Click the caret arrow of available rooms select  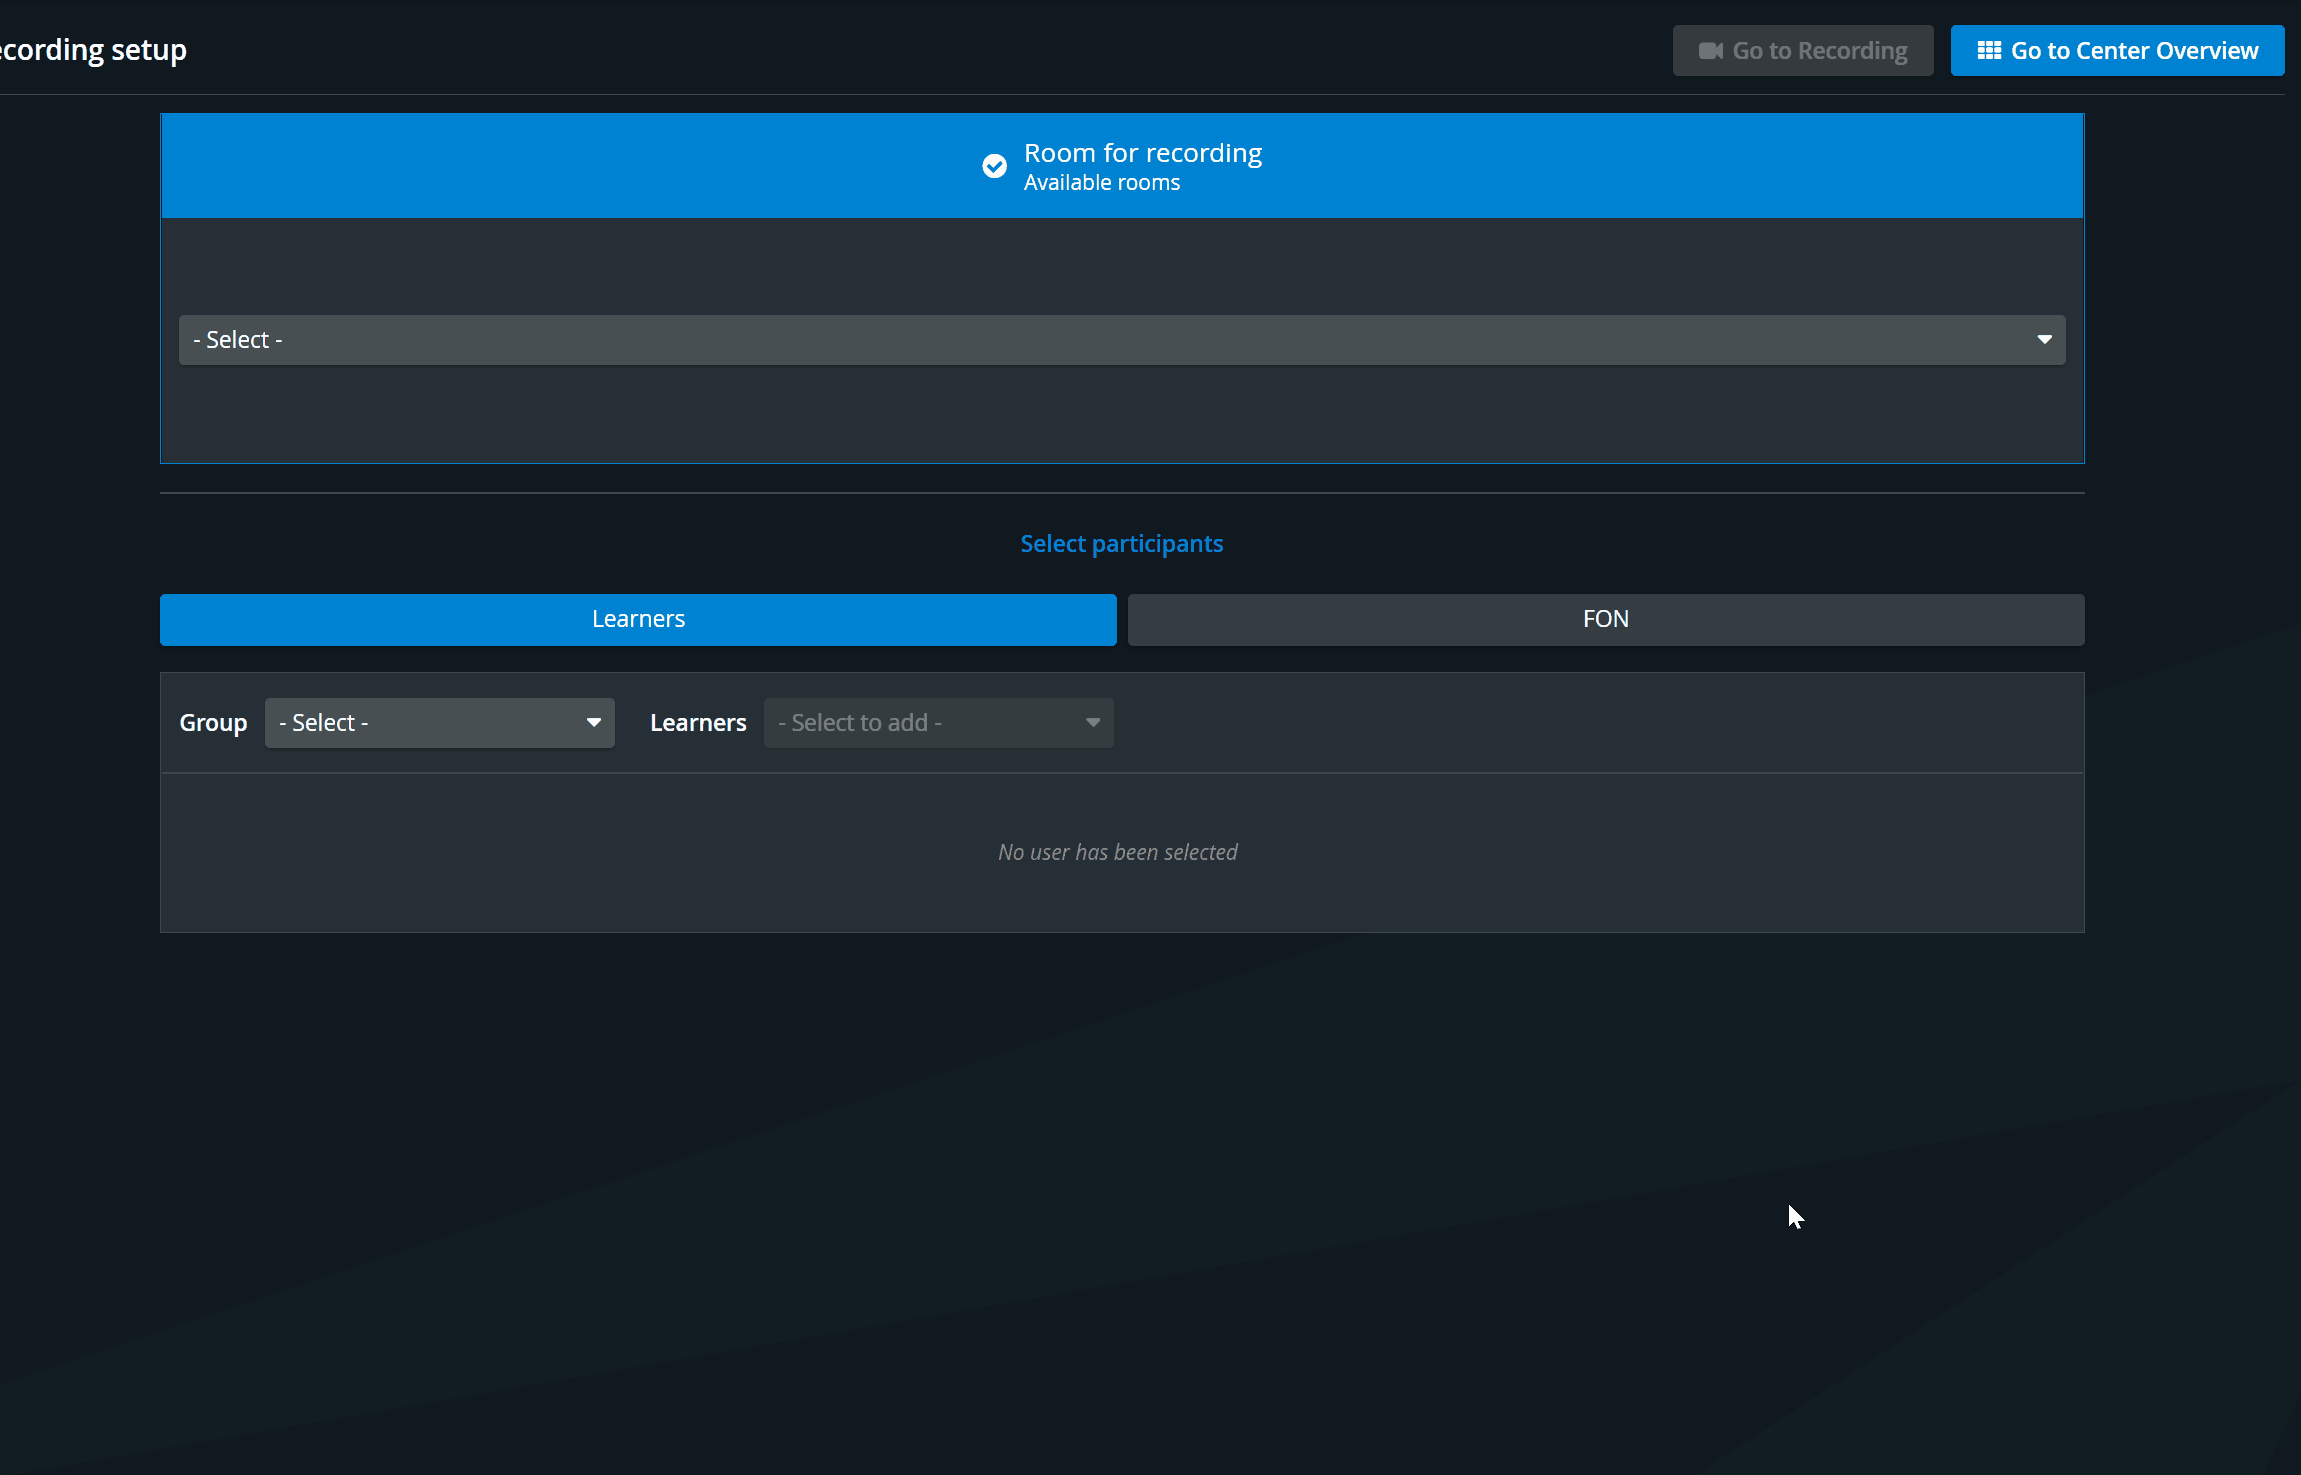tap(2044, 340)
